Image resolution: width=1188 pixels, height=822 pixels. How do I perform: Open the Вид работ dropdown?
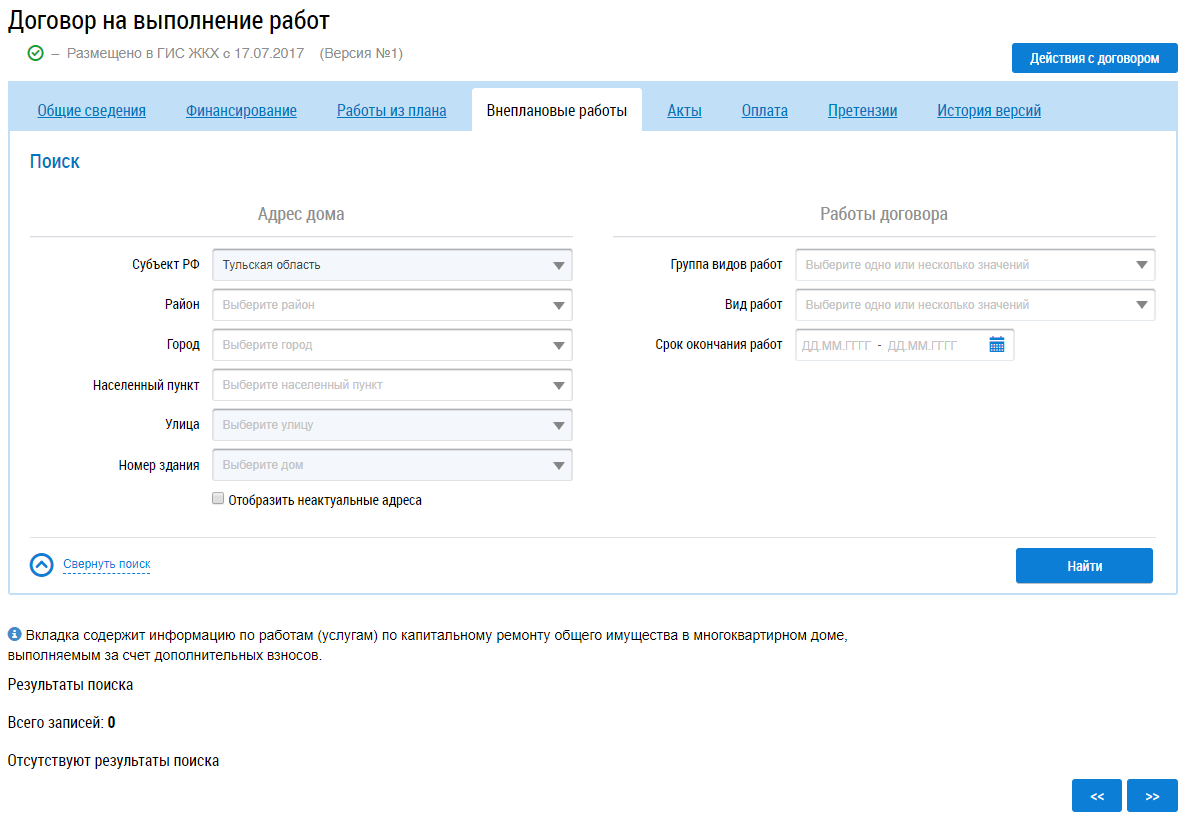[x=975, y=305]
